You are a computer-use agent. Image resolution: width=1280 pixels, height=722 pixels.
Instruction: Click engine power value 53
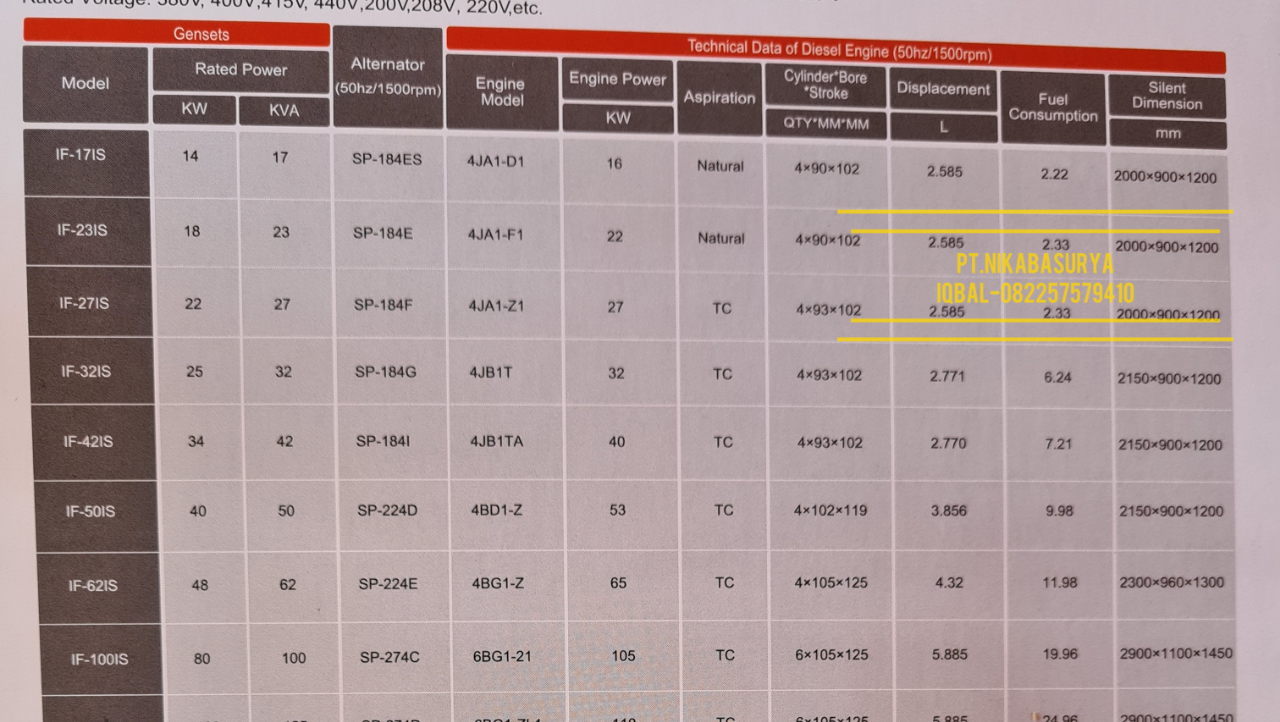click(617, 510)
